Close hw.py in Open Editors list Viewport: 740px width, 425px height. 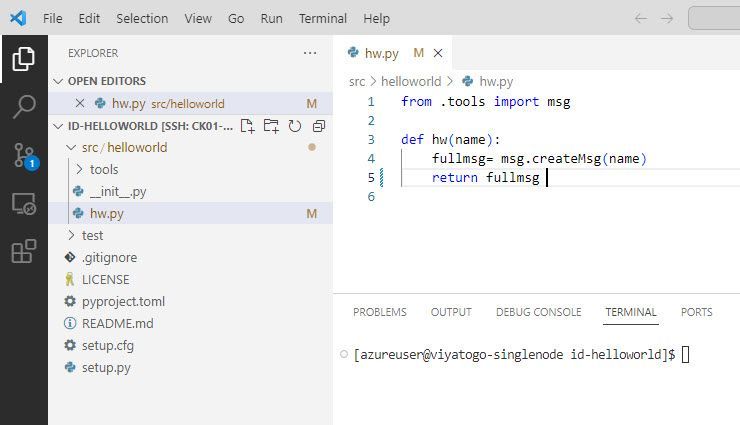click(80, 103)
